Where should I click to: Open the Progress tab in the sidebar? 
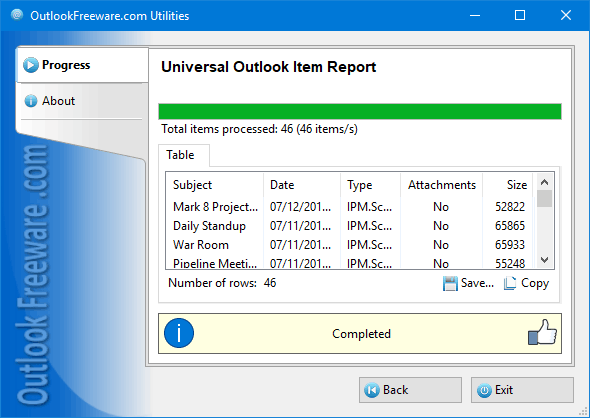pyautogui.click(x=82, y=65)
